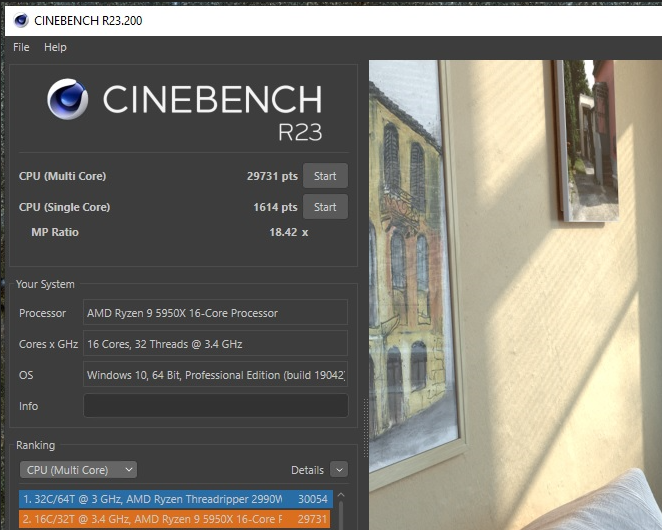This screenshot has width=662, height=530.
Task: Start the CPU Multi Core test
Action: pyautogui.click(x=325, y=176)
